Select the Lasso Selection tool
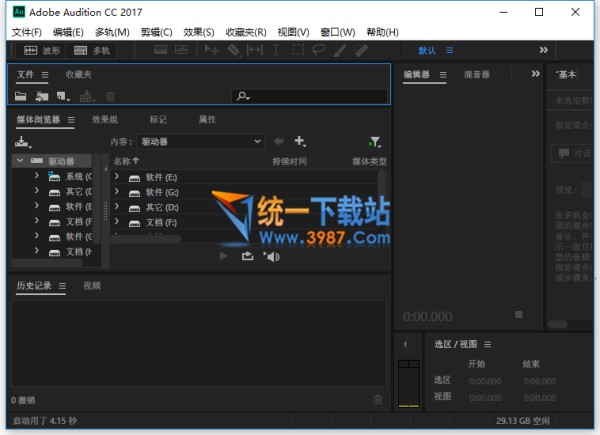Screen dimensions: 600x435 coord(319,50)
